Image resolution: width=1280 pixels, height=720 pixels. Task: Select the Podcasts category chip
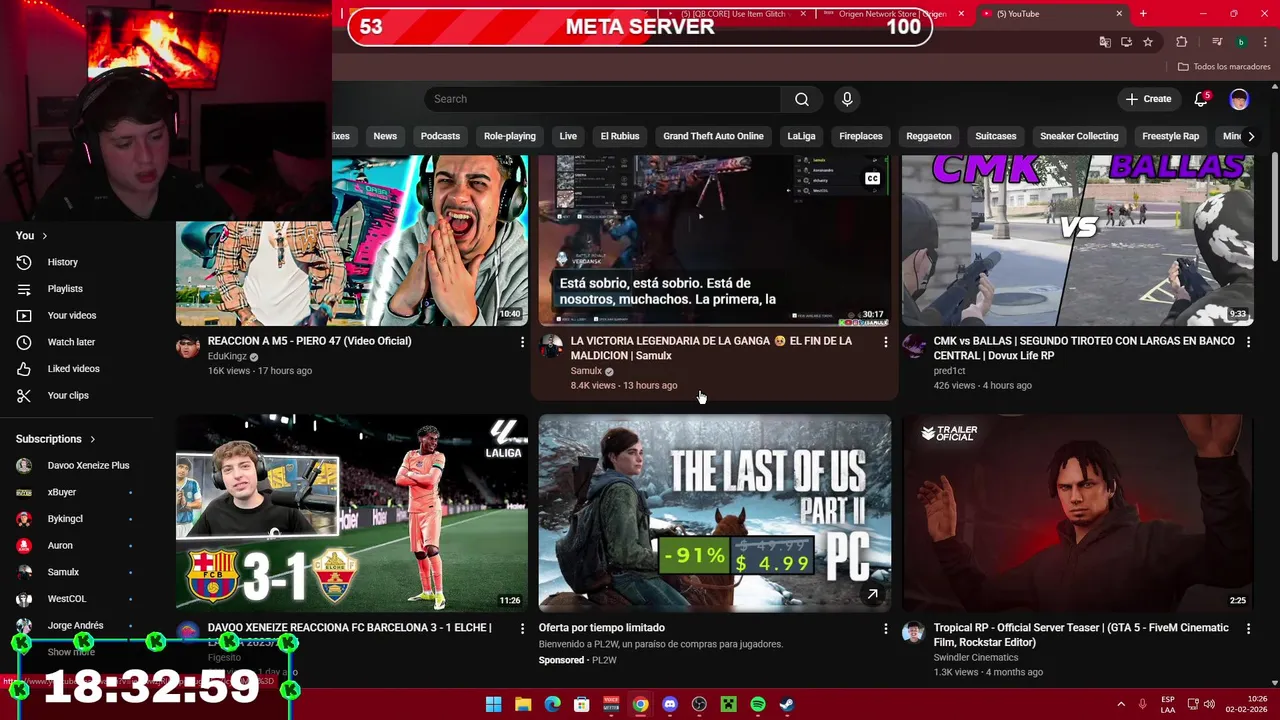(440, 136)
